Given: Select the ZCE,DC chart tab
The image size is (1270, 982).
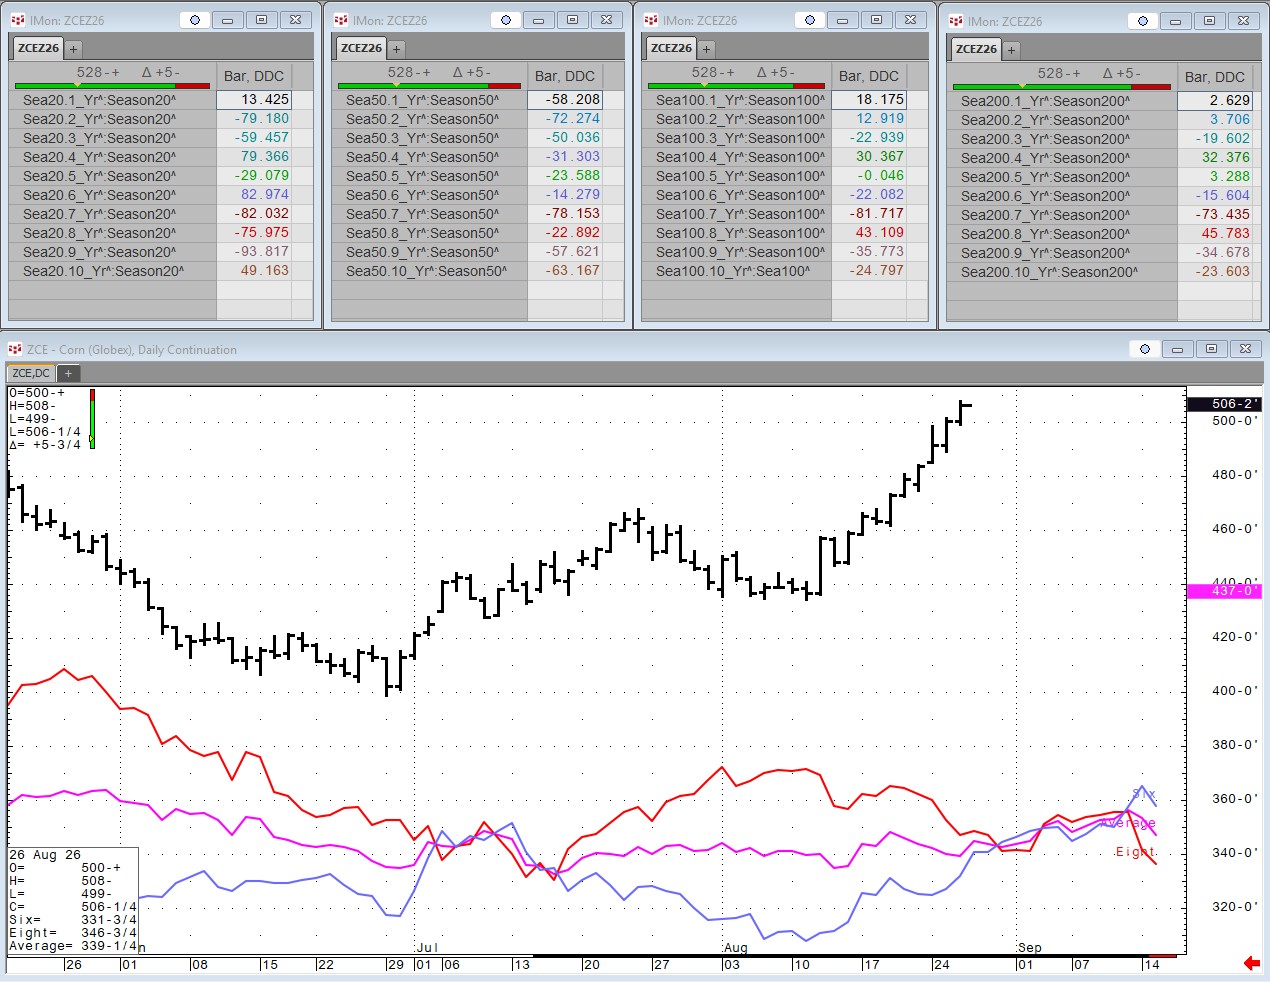Looking at the screenshot, I should 31,373.
